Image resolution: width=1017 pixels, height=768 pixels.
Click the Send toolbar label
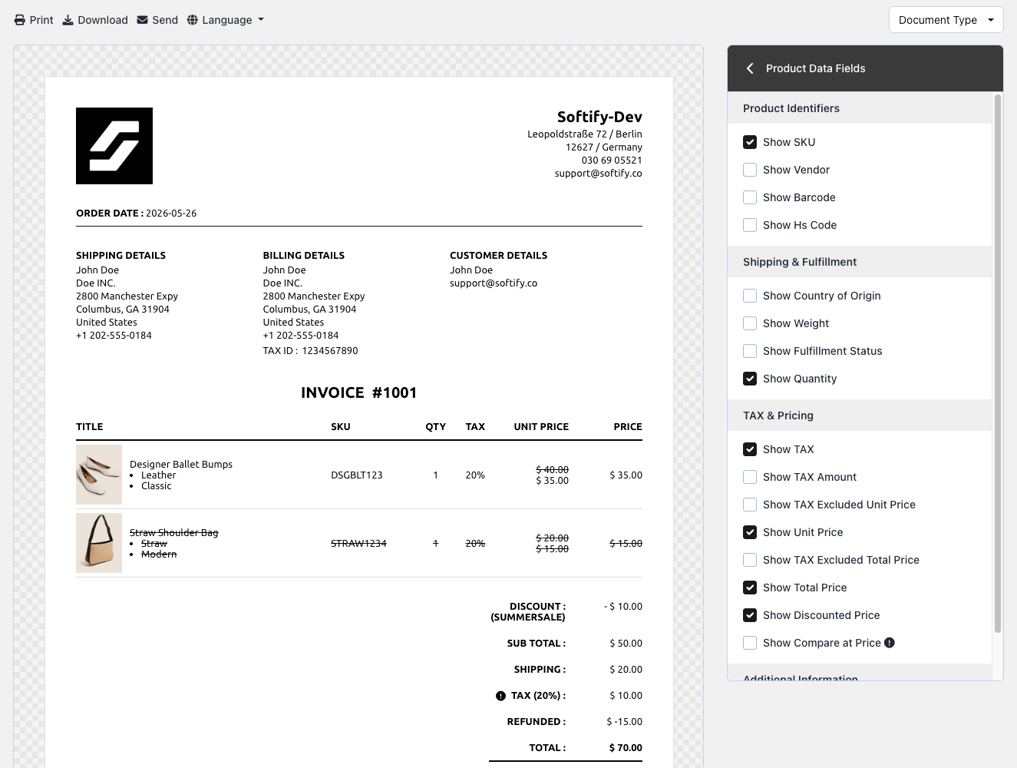point(165,20)
